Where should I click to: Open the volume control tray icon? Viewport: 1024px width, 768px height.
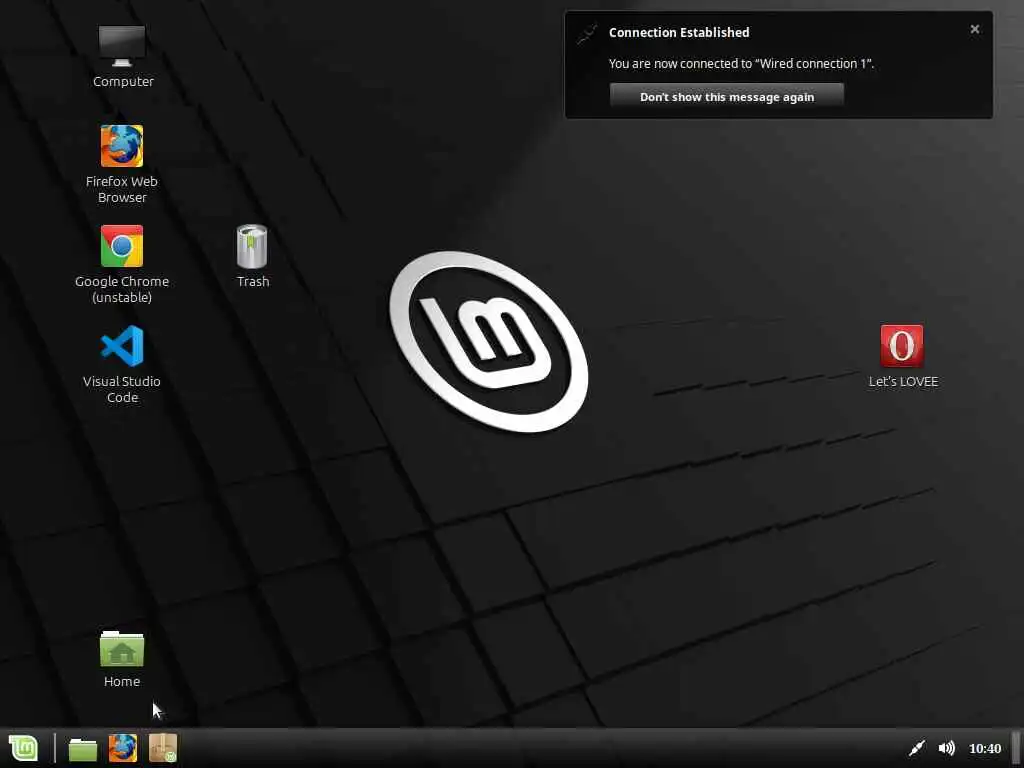[x=946, y=748]
